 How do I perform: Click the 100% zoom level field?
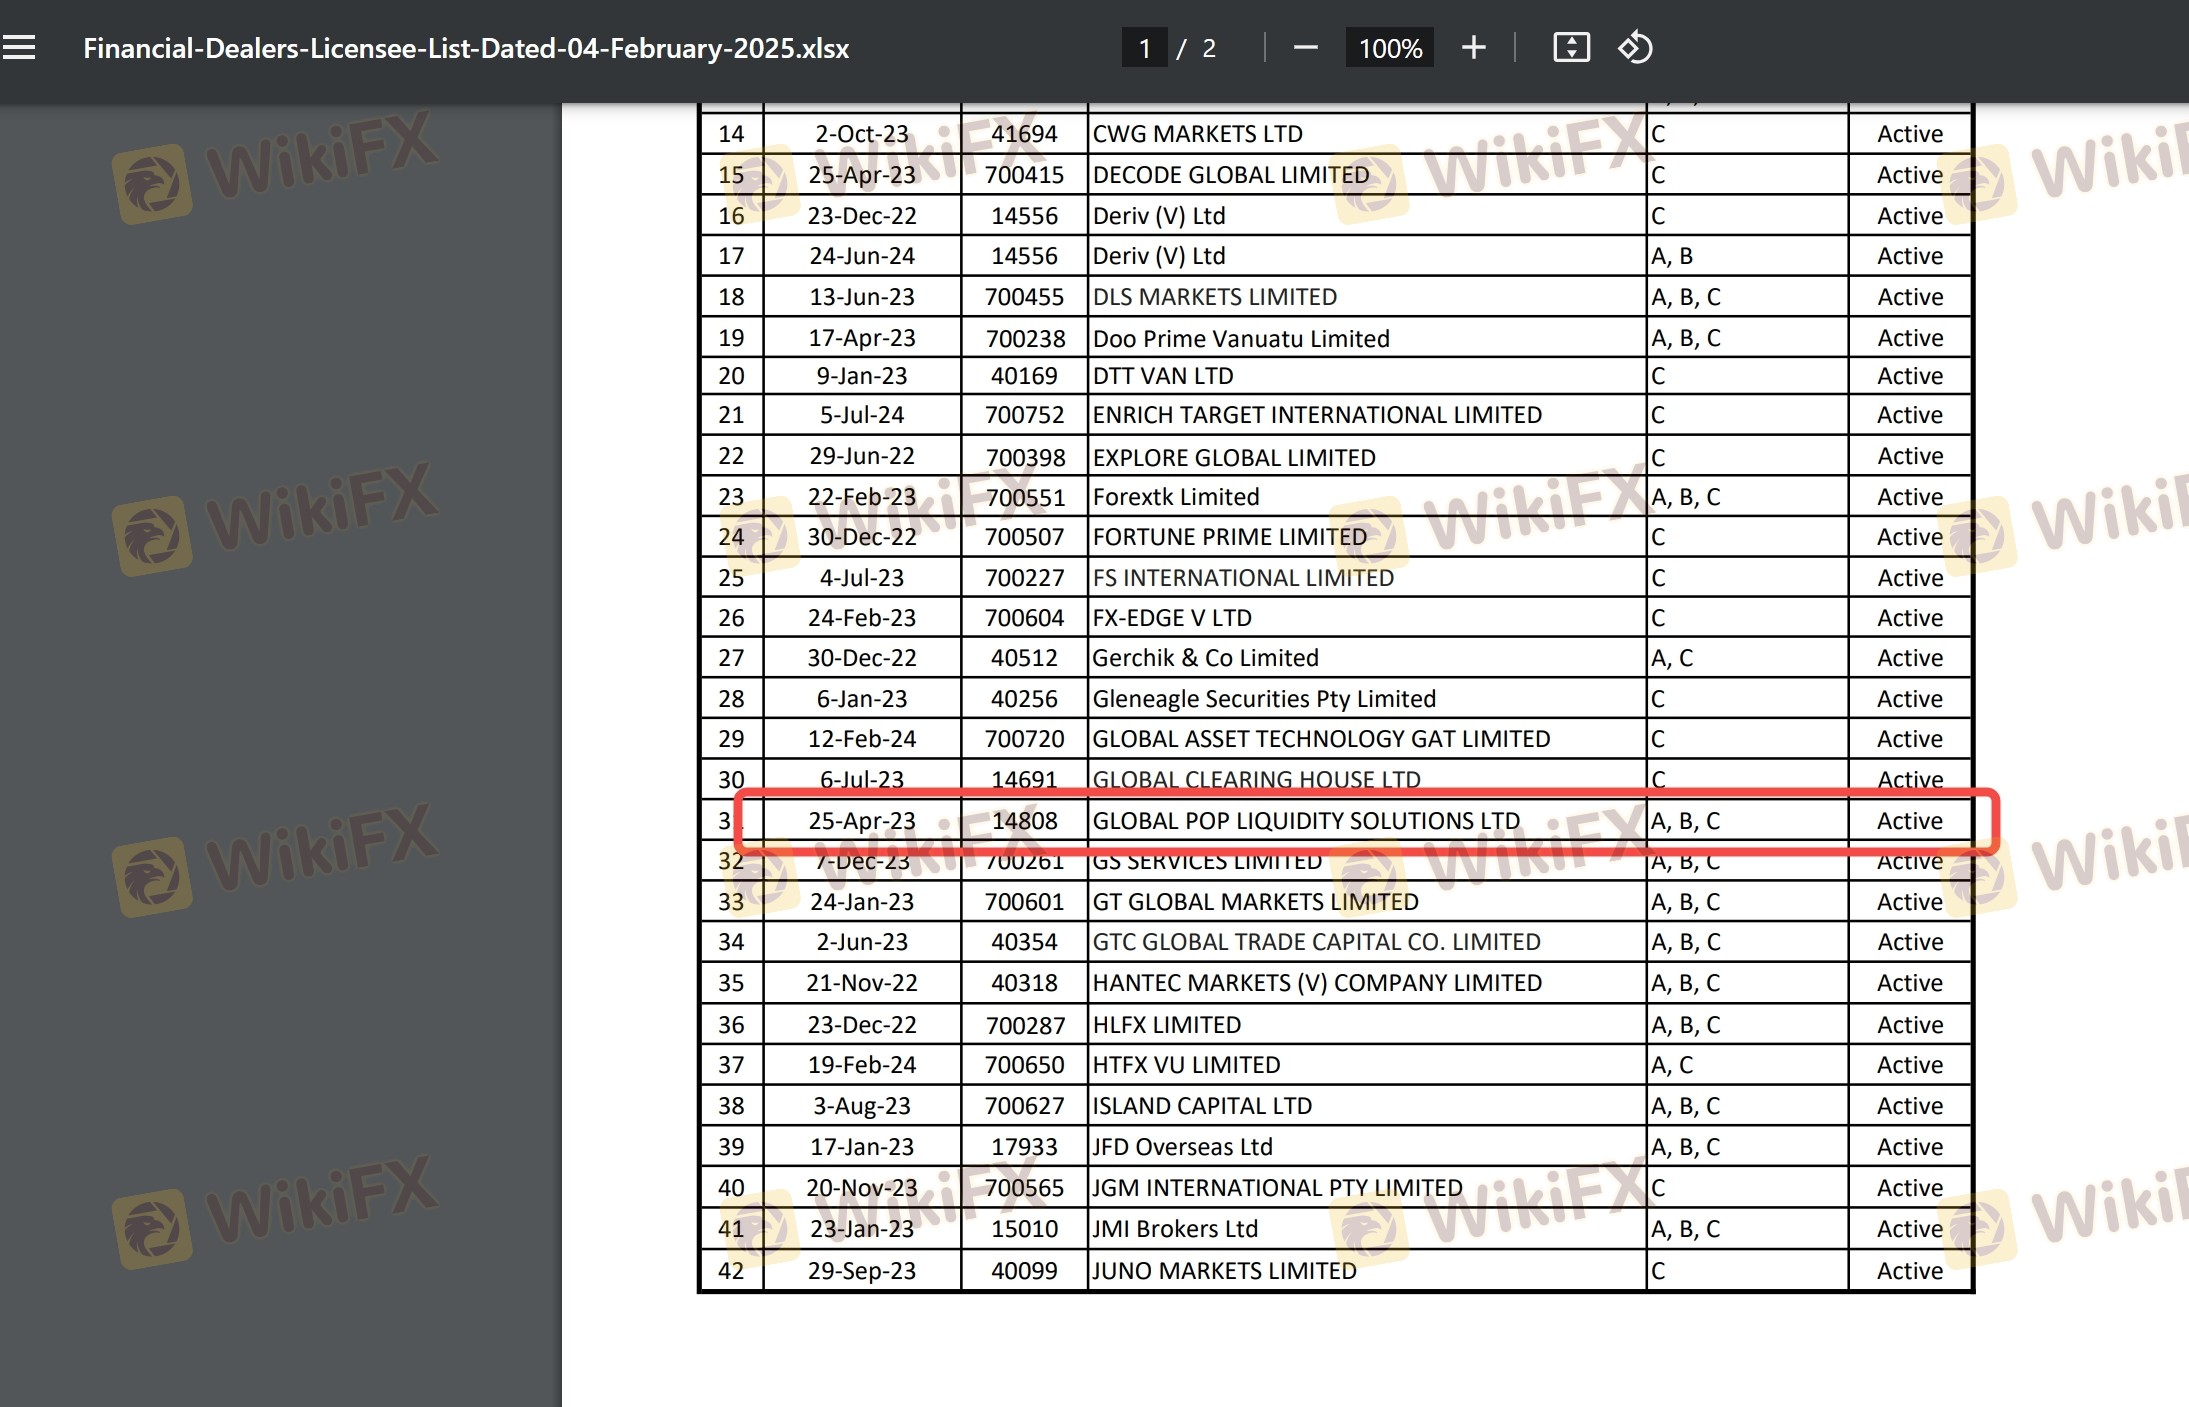[x=1389, y=48]
